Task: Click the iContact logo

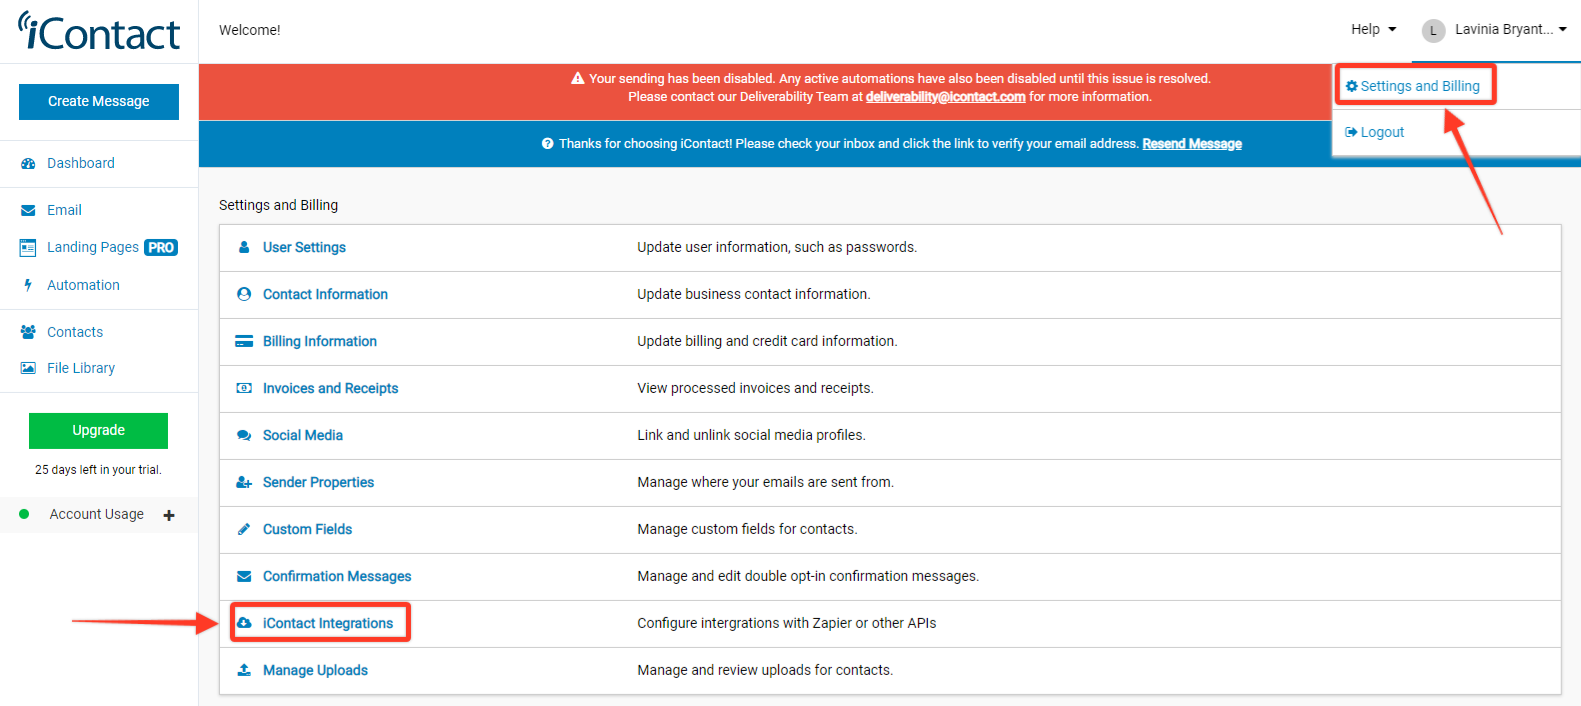Action: click(x=99, y=31)
